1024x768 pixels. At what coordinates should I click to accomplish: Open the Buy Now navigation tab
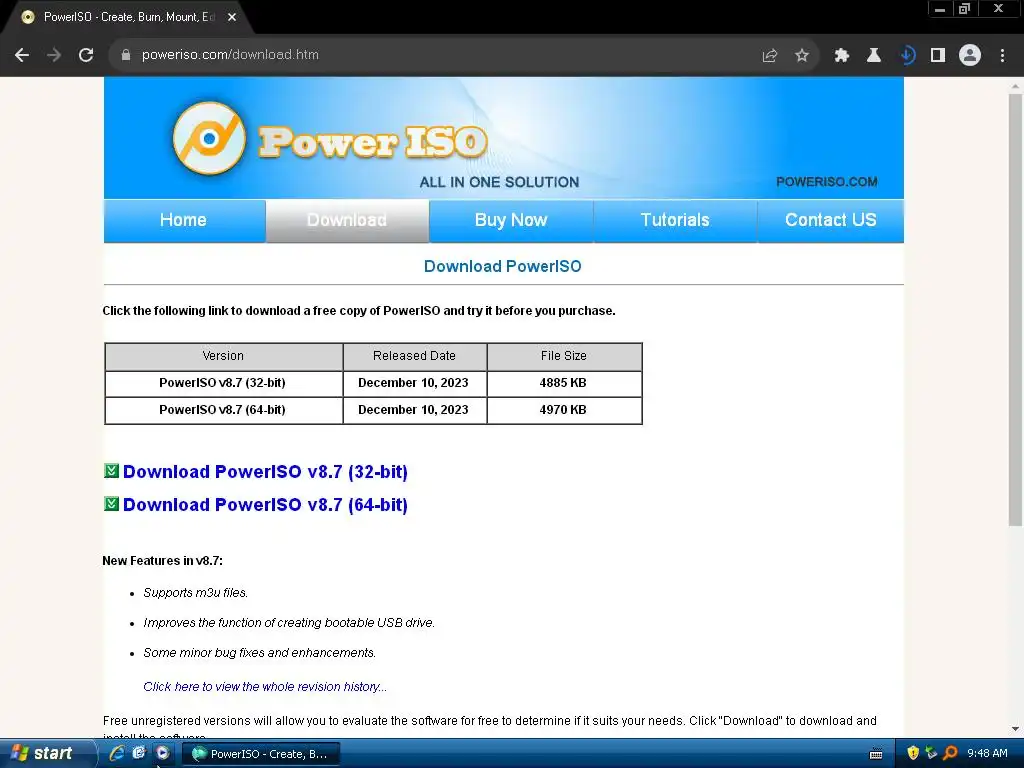click(x=511, y=221)
